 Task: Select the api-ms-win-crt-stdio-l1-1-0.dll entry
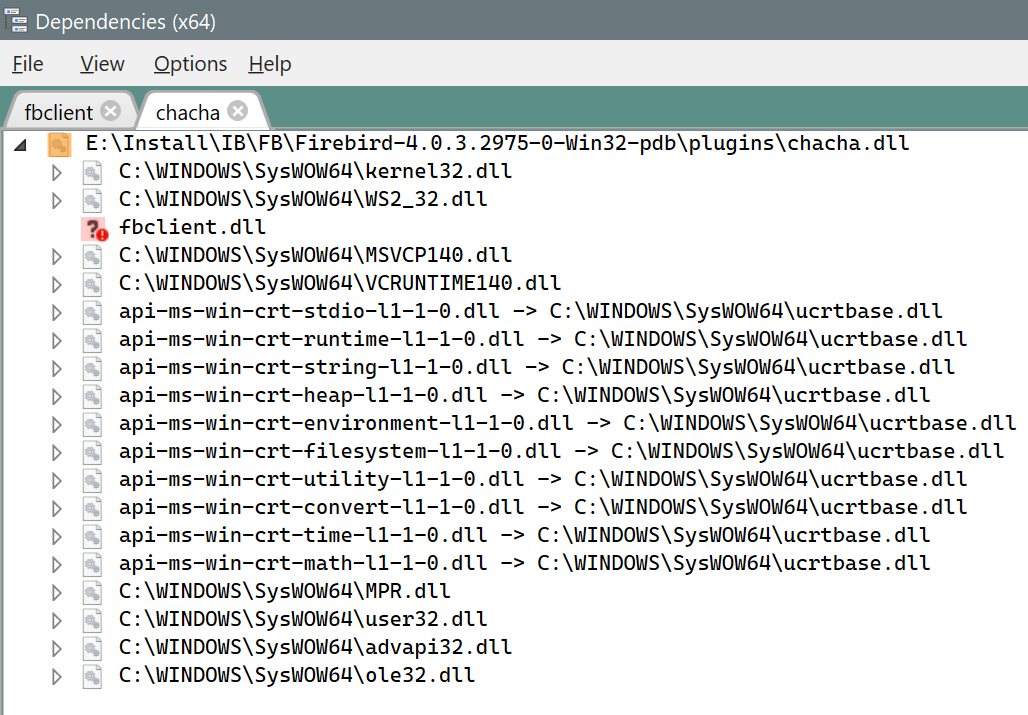pyautogui.click(x=530, y=312)
